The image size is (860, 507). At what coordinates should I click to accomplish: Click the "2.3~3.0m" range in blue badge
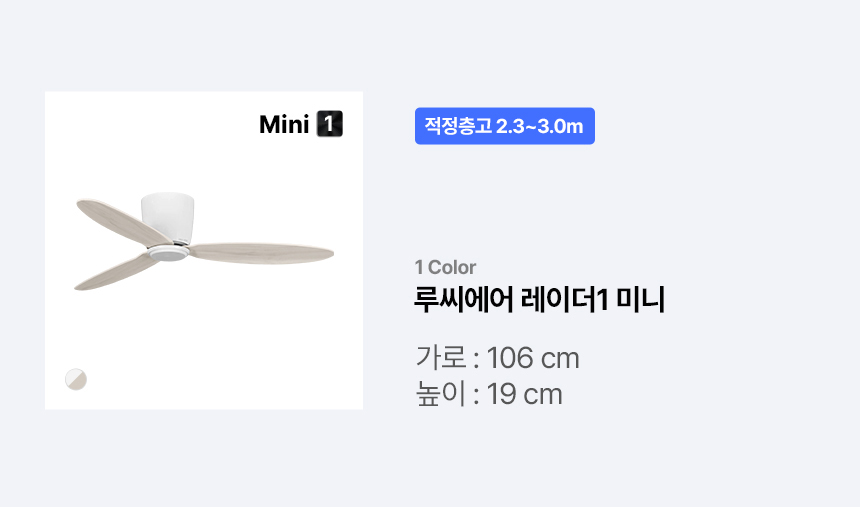(x=539, y=126)
